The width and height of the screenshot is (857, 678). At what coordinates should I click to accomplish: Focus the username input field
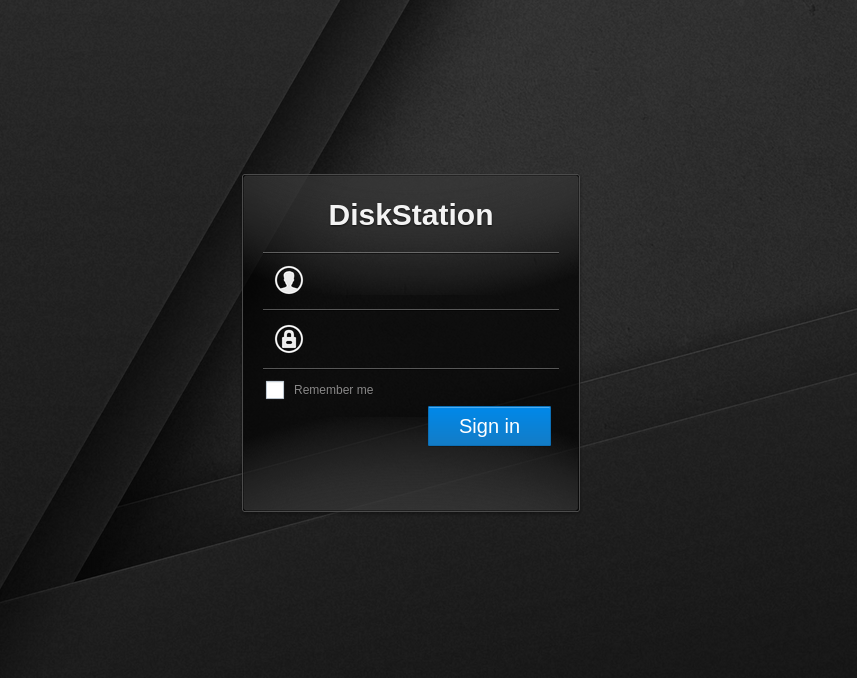click(x=430, y=281)
